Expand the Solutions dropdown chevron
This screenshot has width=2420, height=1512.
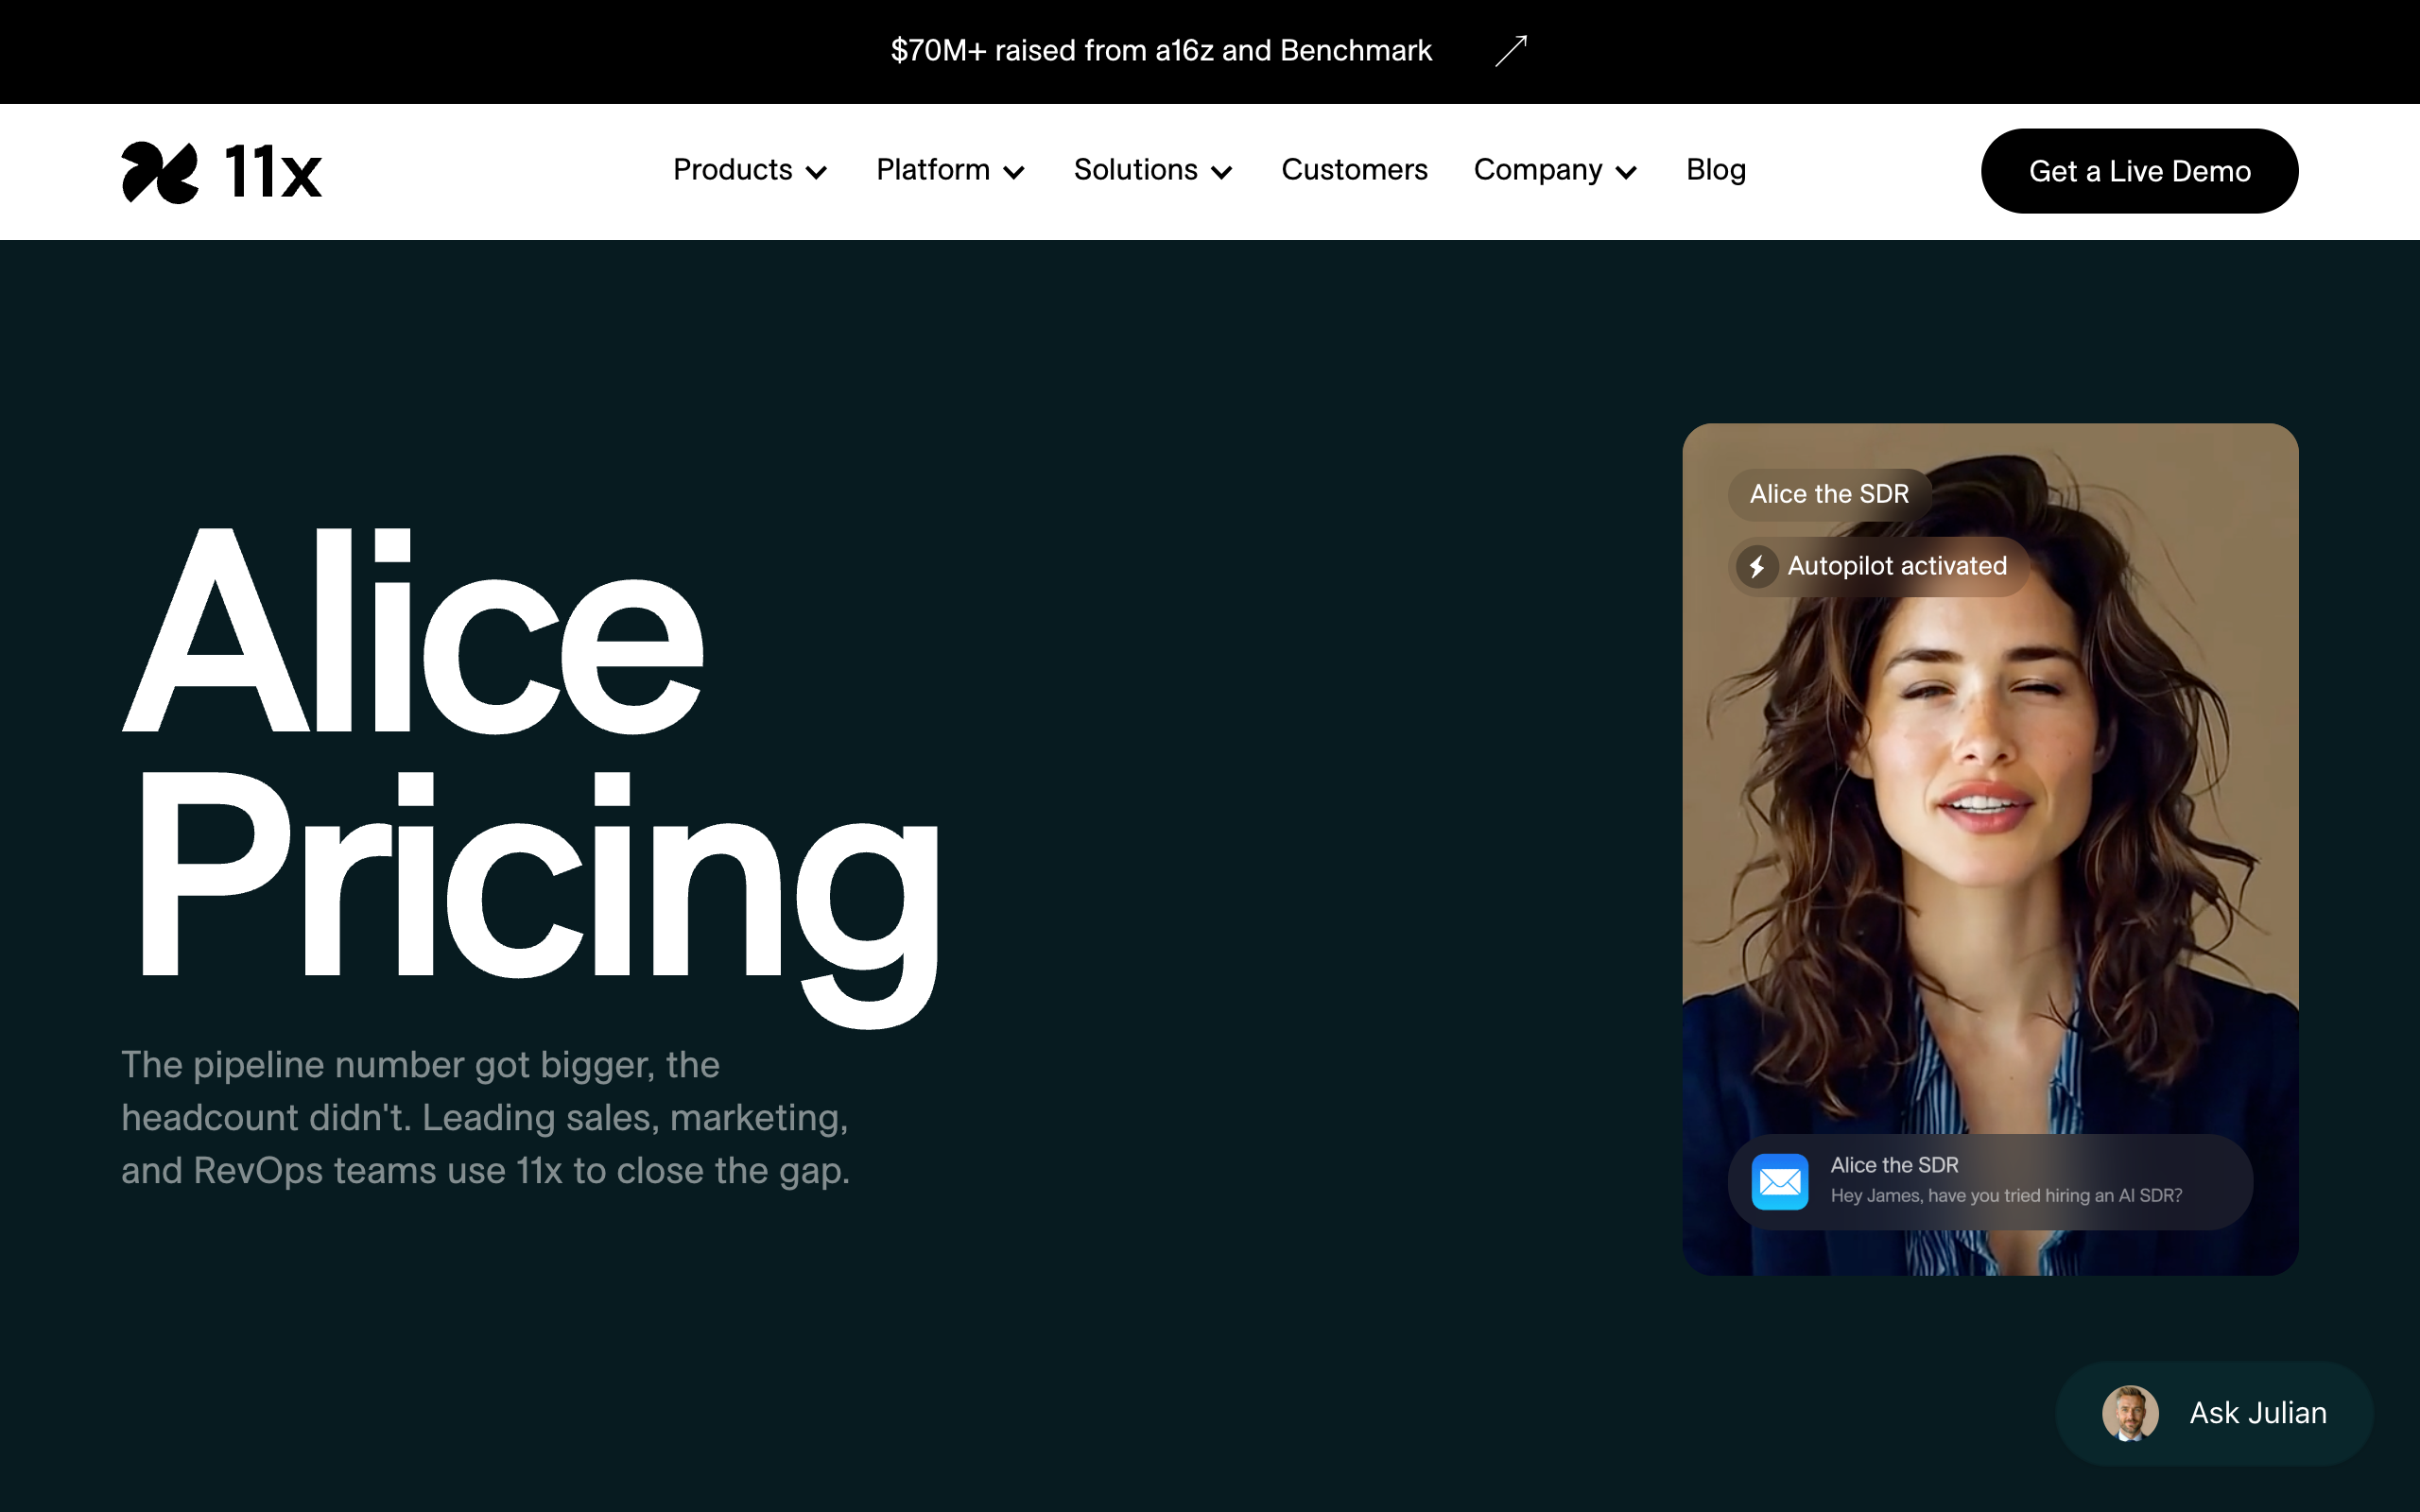click(x=1221, y=173)
